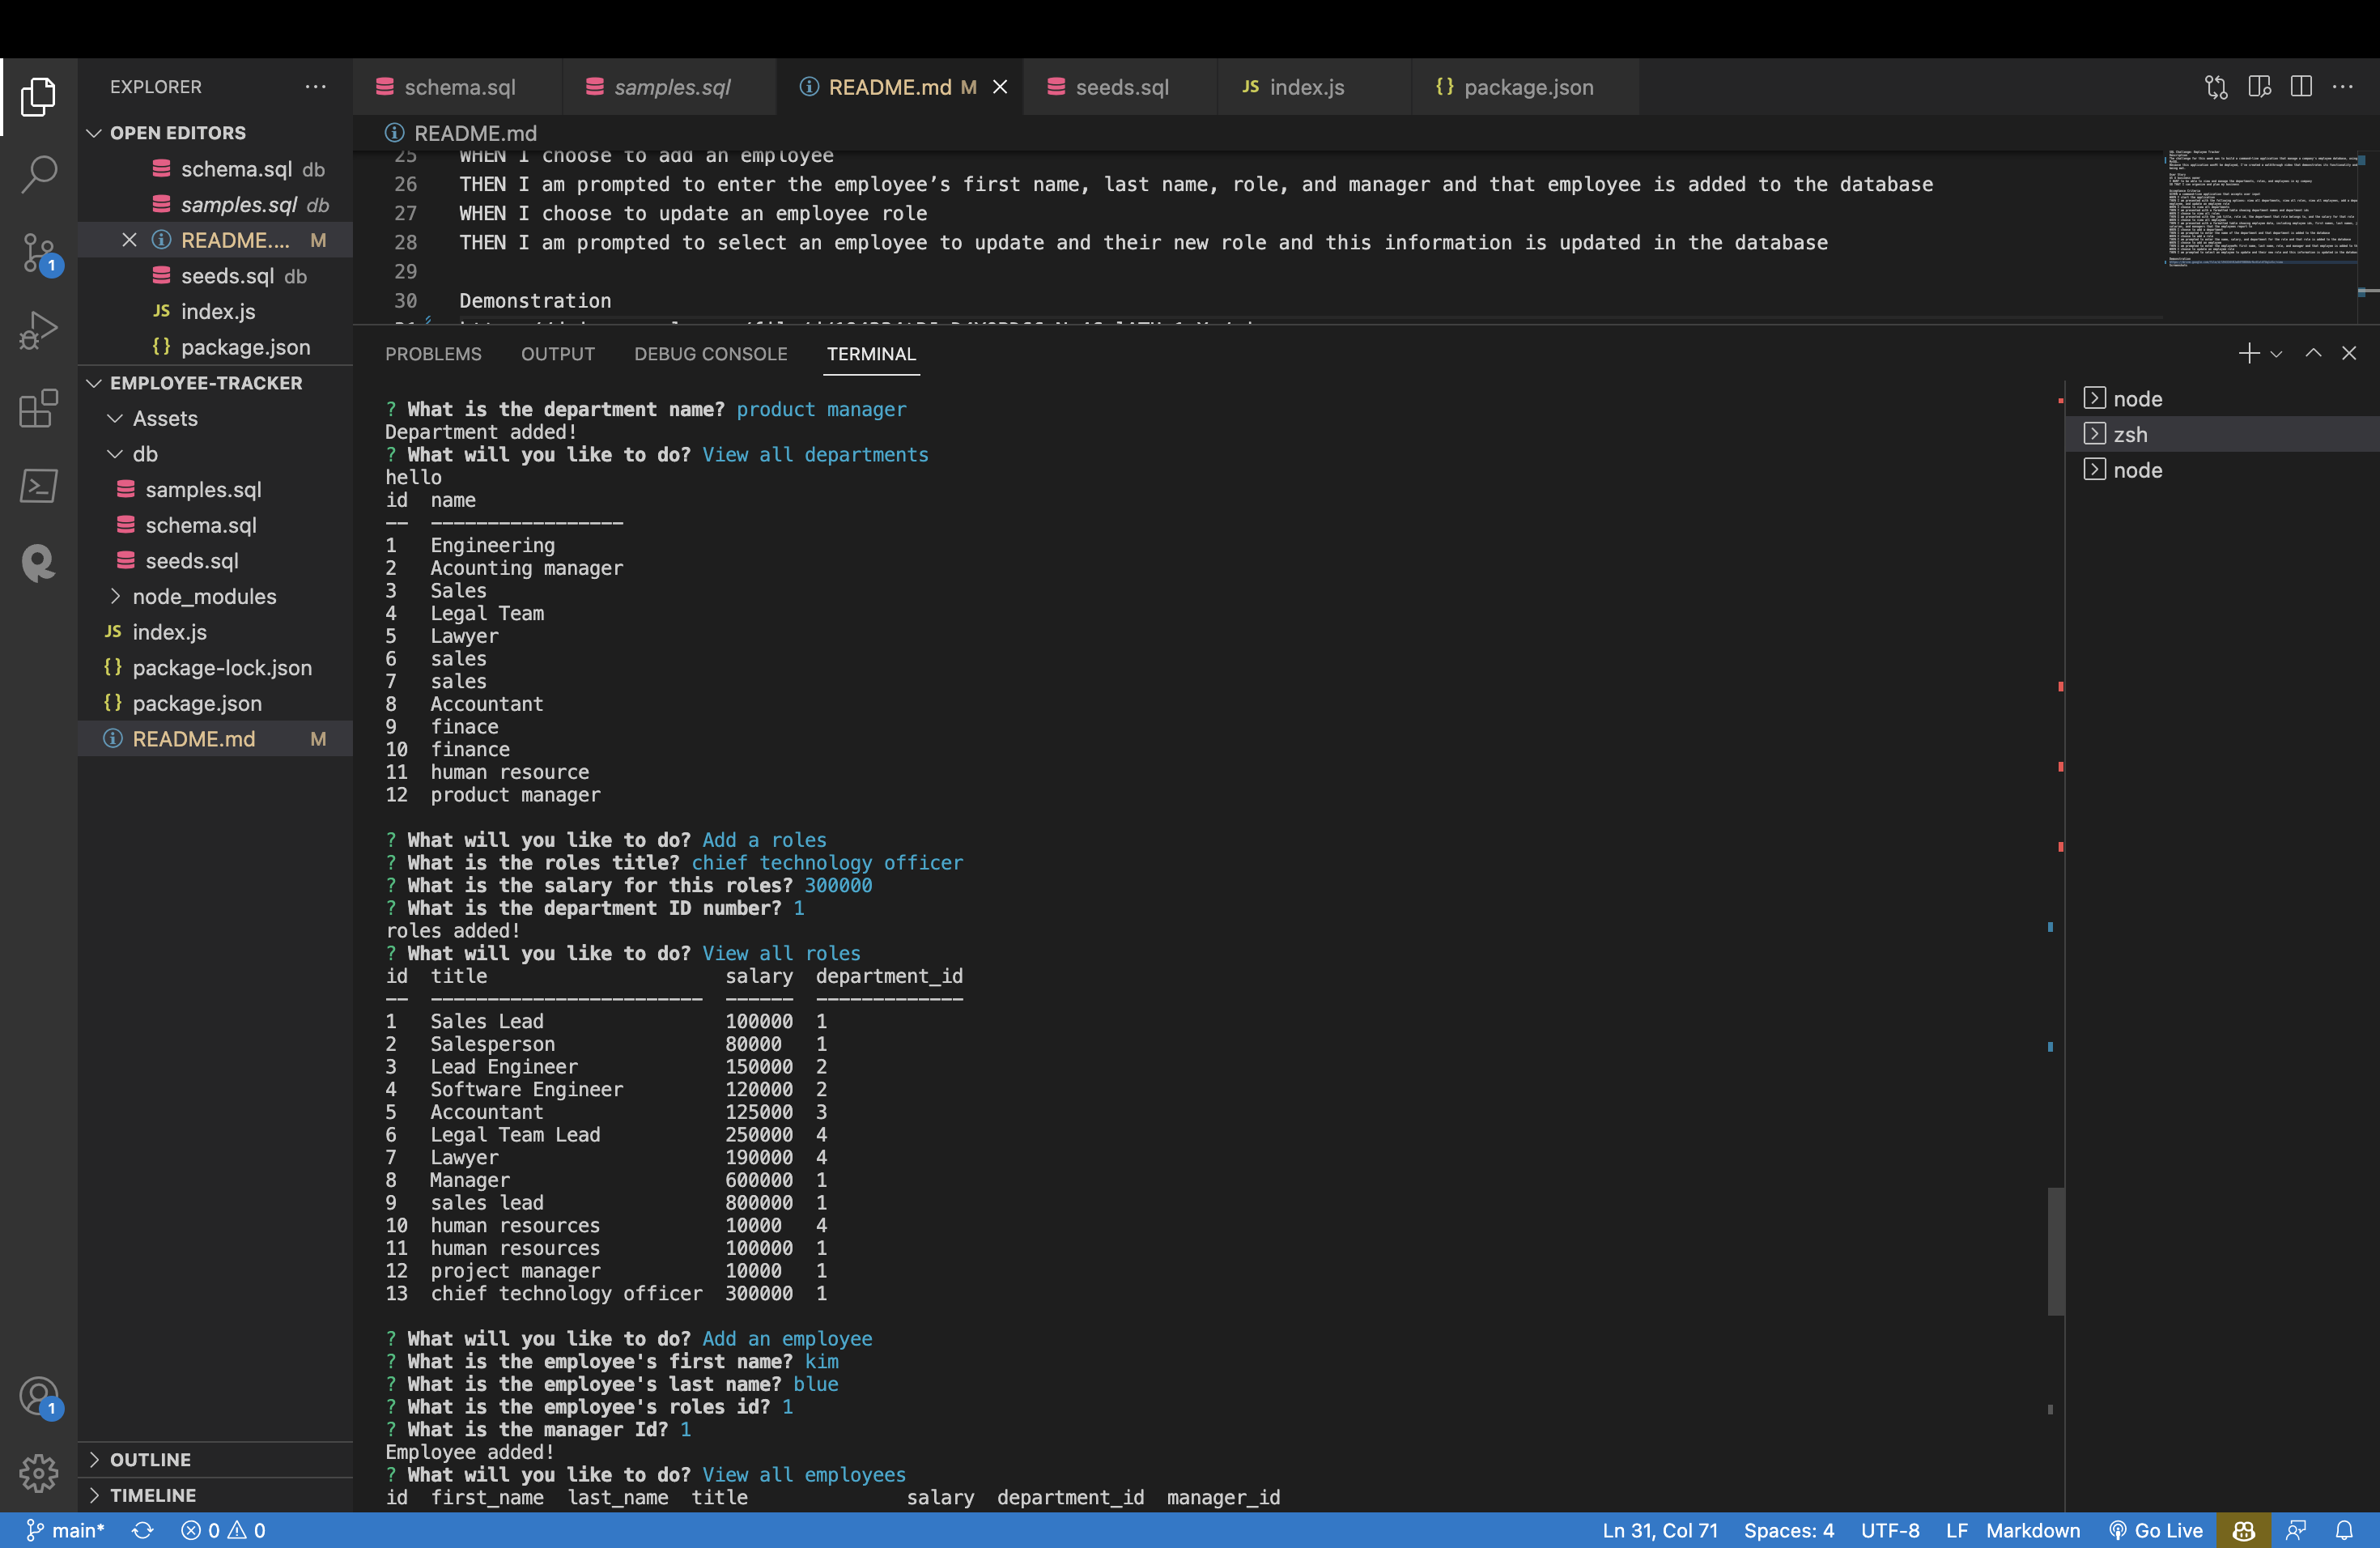The image size is (2380, 1548).
Task: Change indentation via Spaces: 4
Action: point(1789,1530)
